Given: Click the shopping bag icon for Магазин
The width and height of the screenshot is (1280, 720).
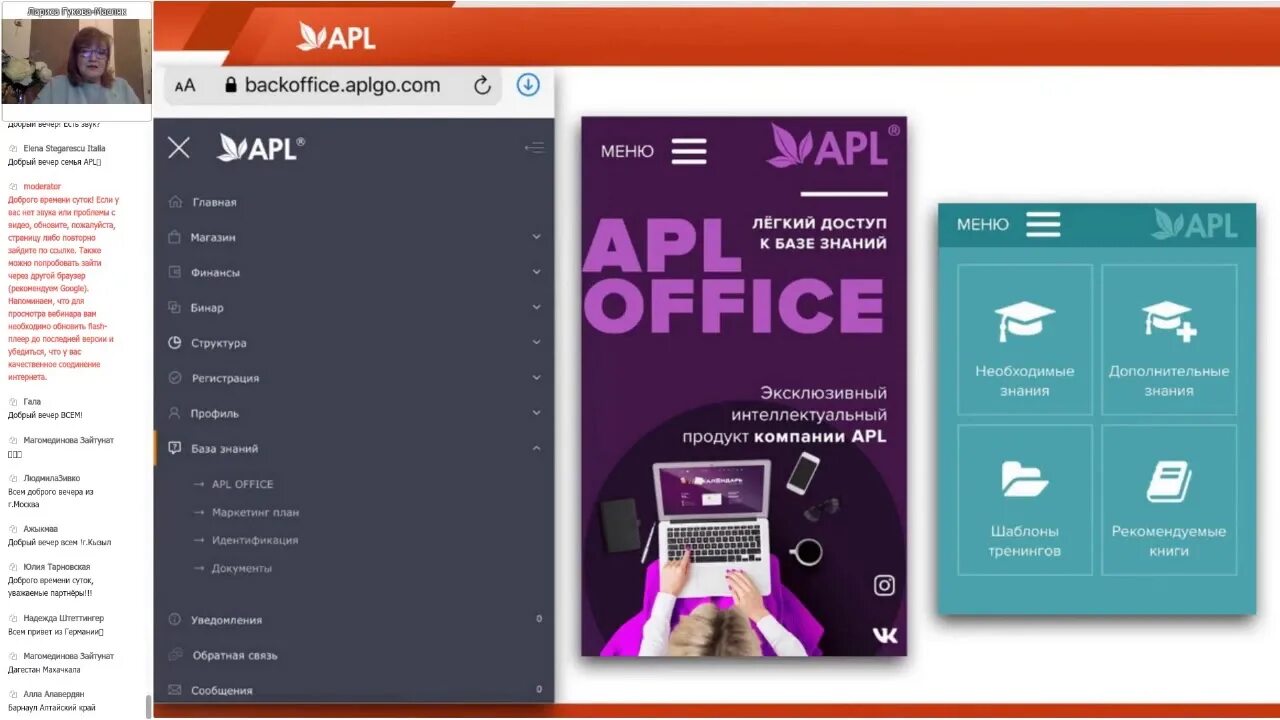Looking at the screenshot, I should click(x=175, y=237).
